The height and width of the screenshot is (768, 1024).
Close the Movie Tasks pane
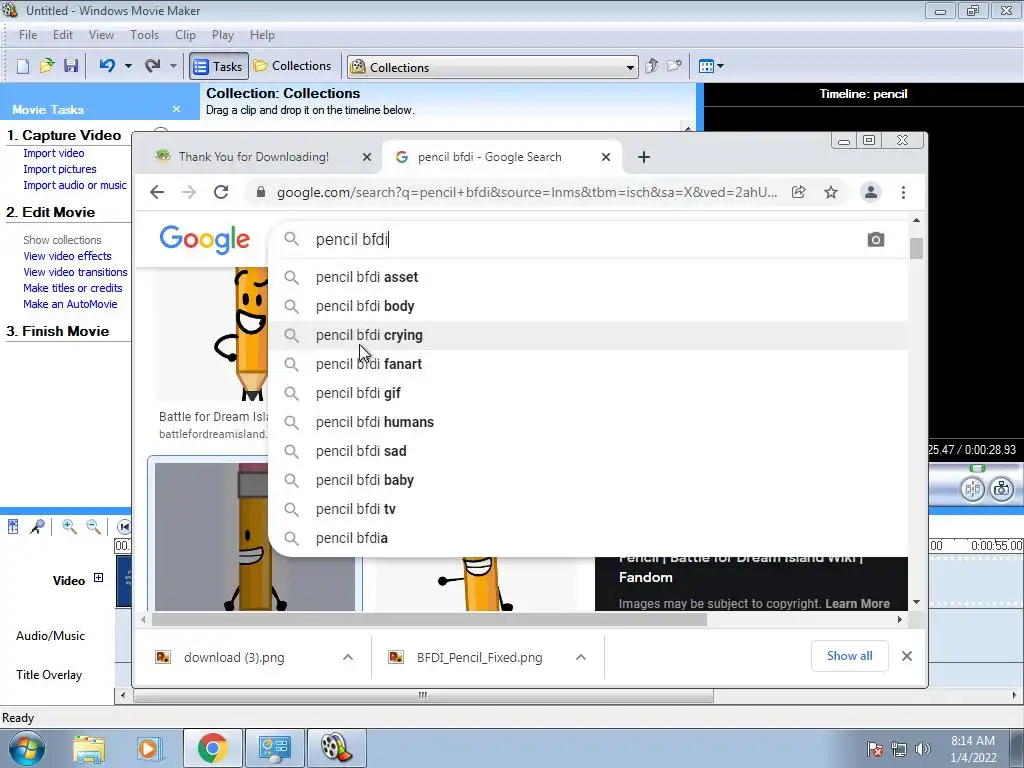176,109
